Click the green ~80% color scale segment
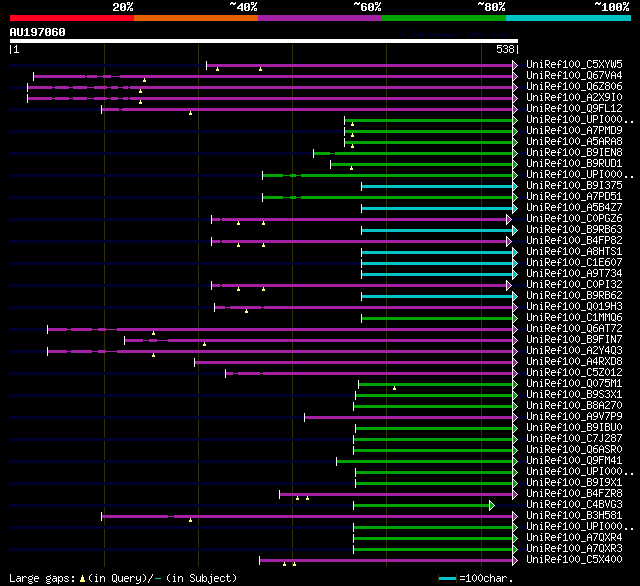Viewport: 640px width, 586px height. click(x=444, y=18)
